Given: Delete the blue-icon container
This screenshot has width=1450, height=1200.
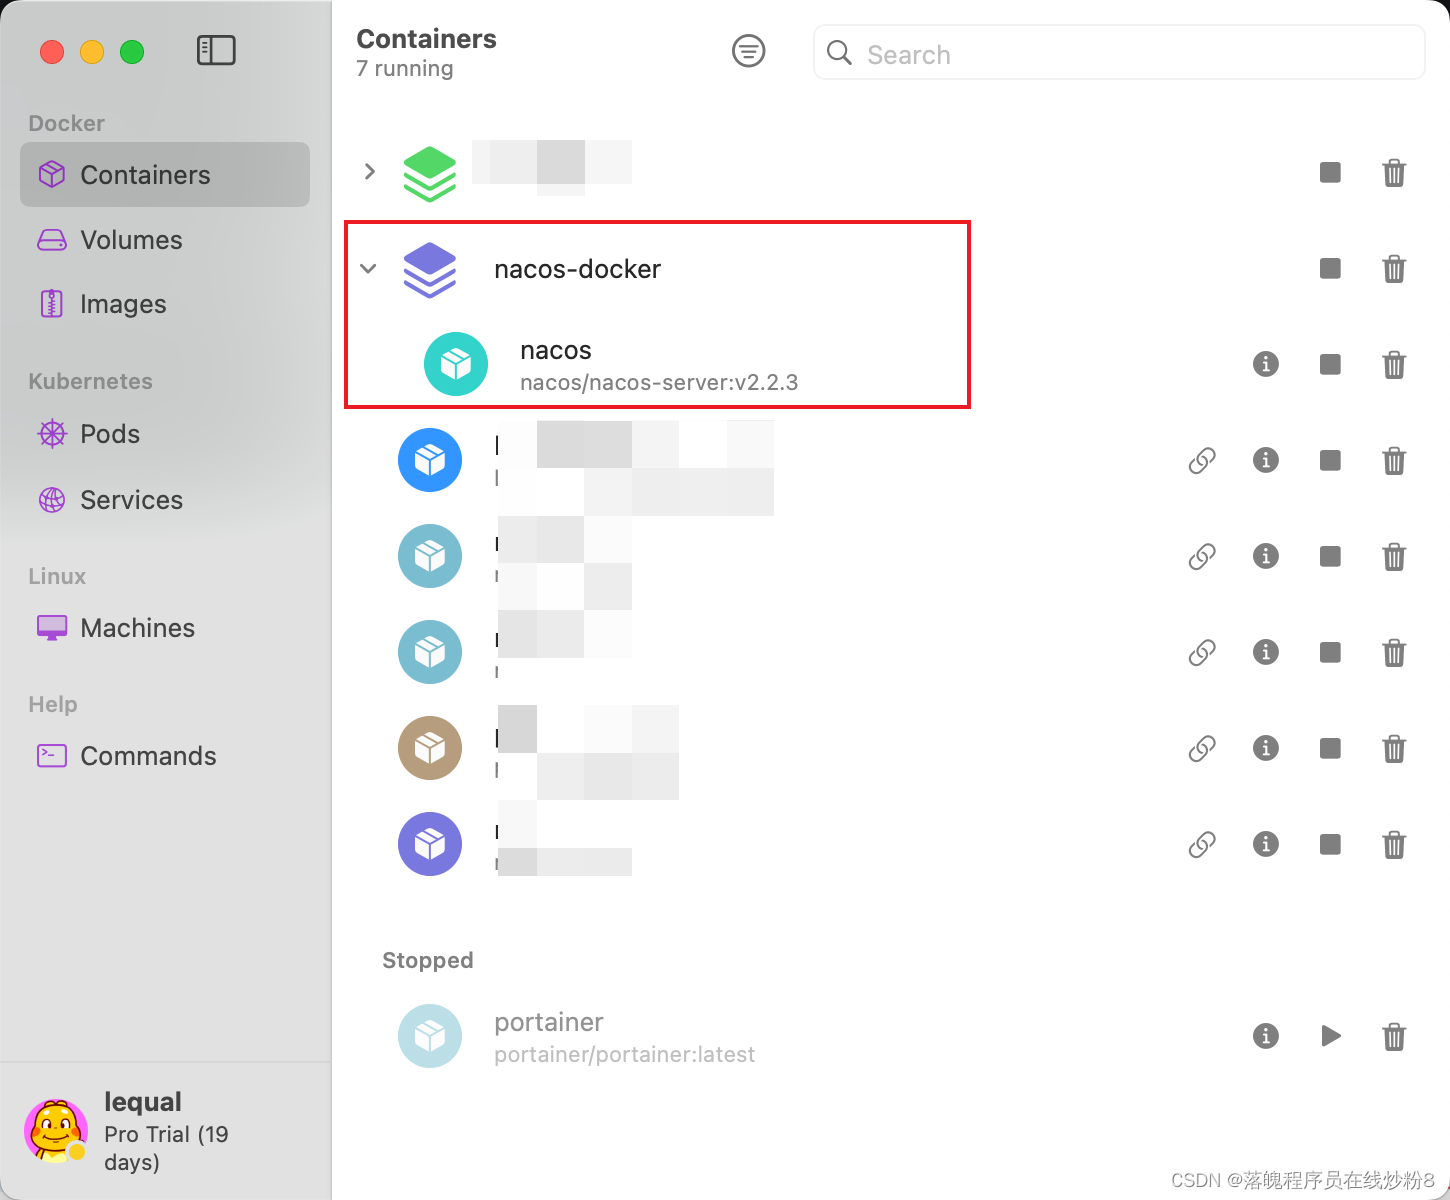Looking at the screenshot, I should [1394, 461].
